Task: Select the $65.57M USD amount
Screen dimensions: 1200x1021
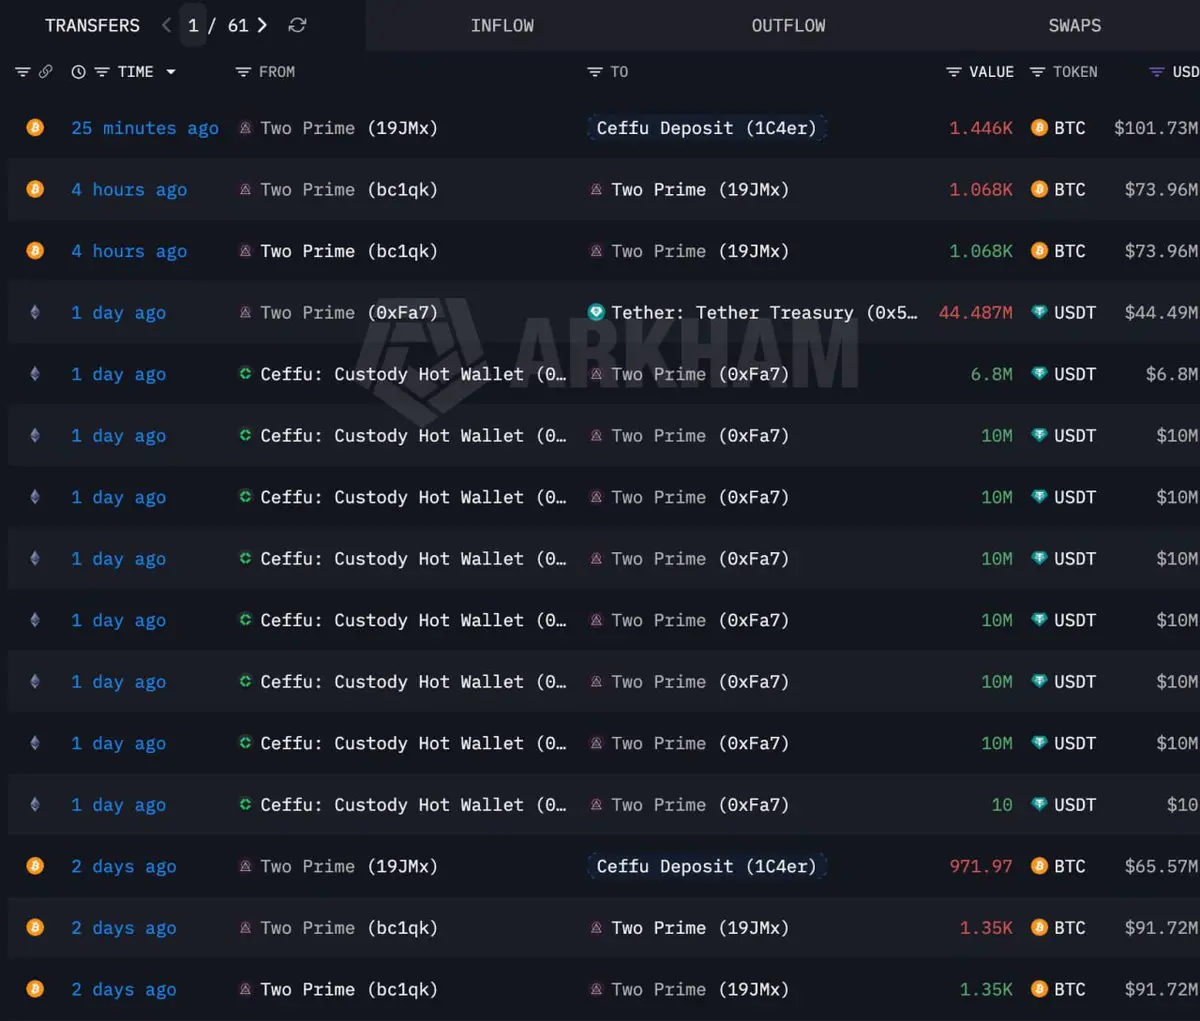Action: tap(1161, 866)
